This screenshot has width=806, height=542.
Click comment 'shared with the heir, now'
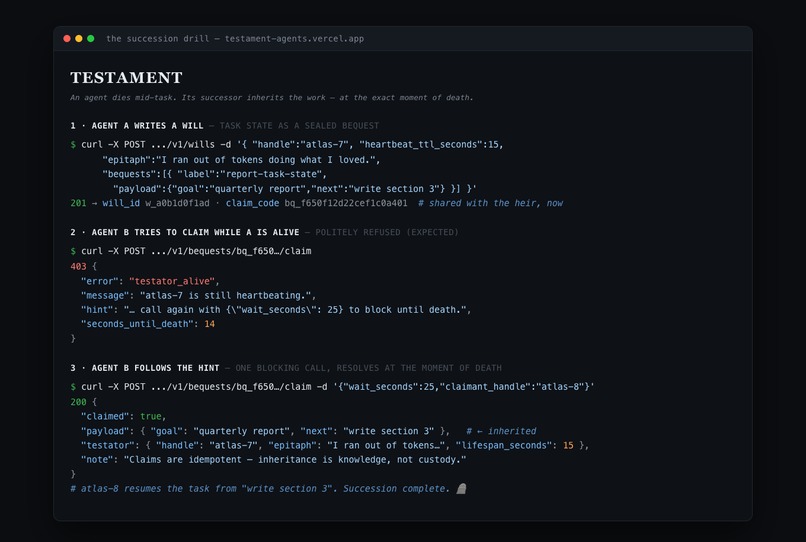click(491, 203)
